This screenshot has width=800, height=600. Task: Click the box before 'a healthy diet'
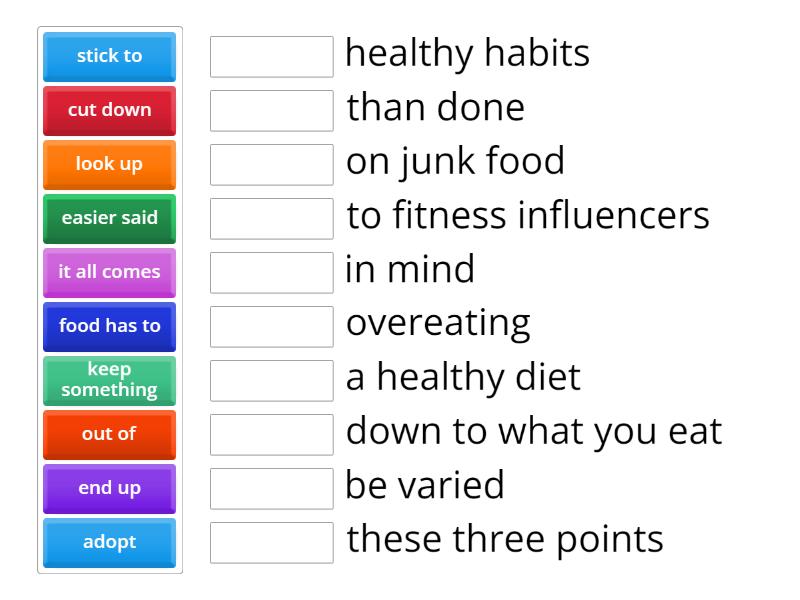[271, 381]
